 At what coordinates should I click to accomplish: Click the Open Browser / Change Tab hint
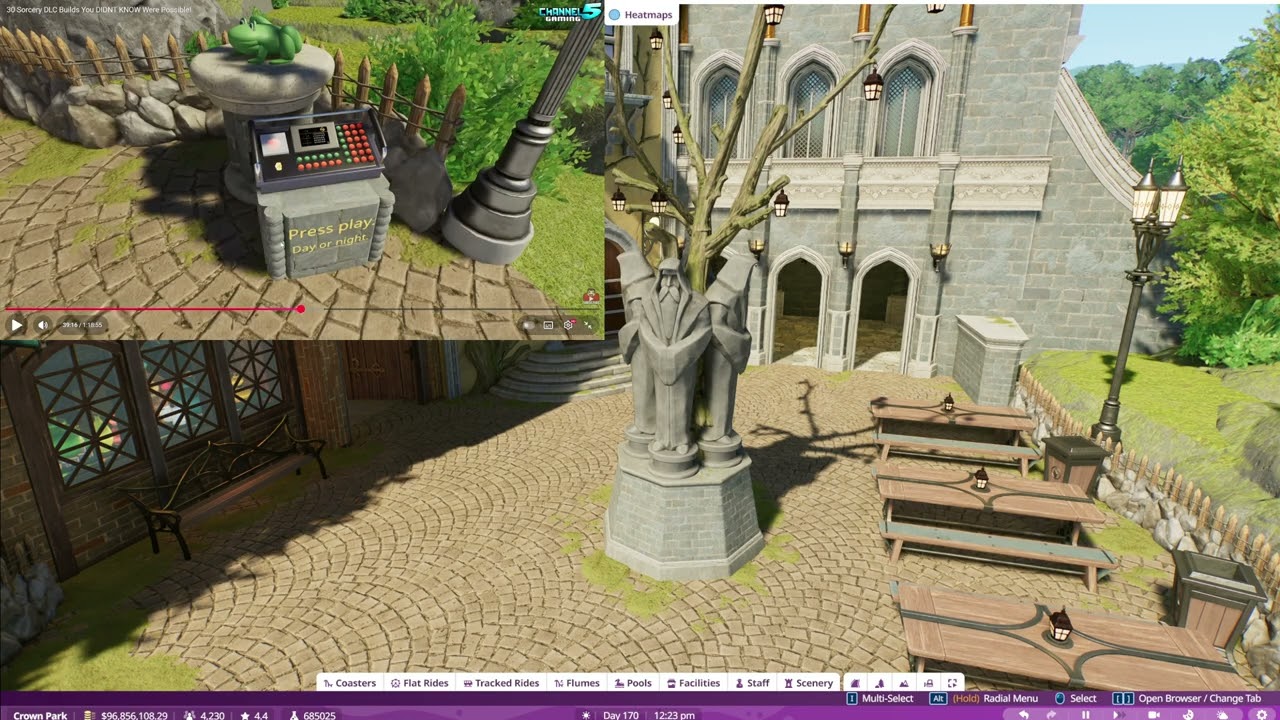tap(1188, 698)
